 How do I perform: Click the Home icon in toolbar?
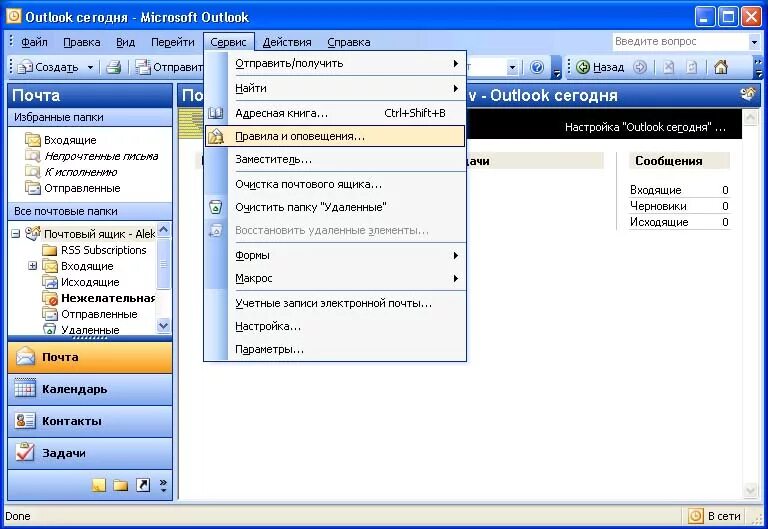pos(720,67)
